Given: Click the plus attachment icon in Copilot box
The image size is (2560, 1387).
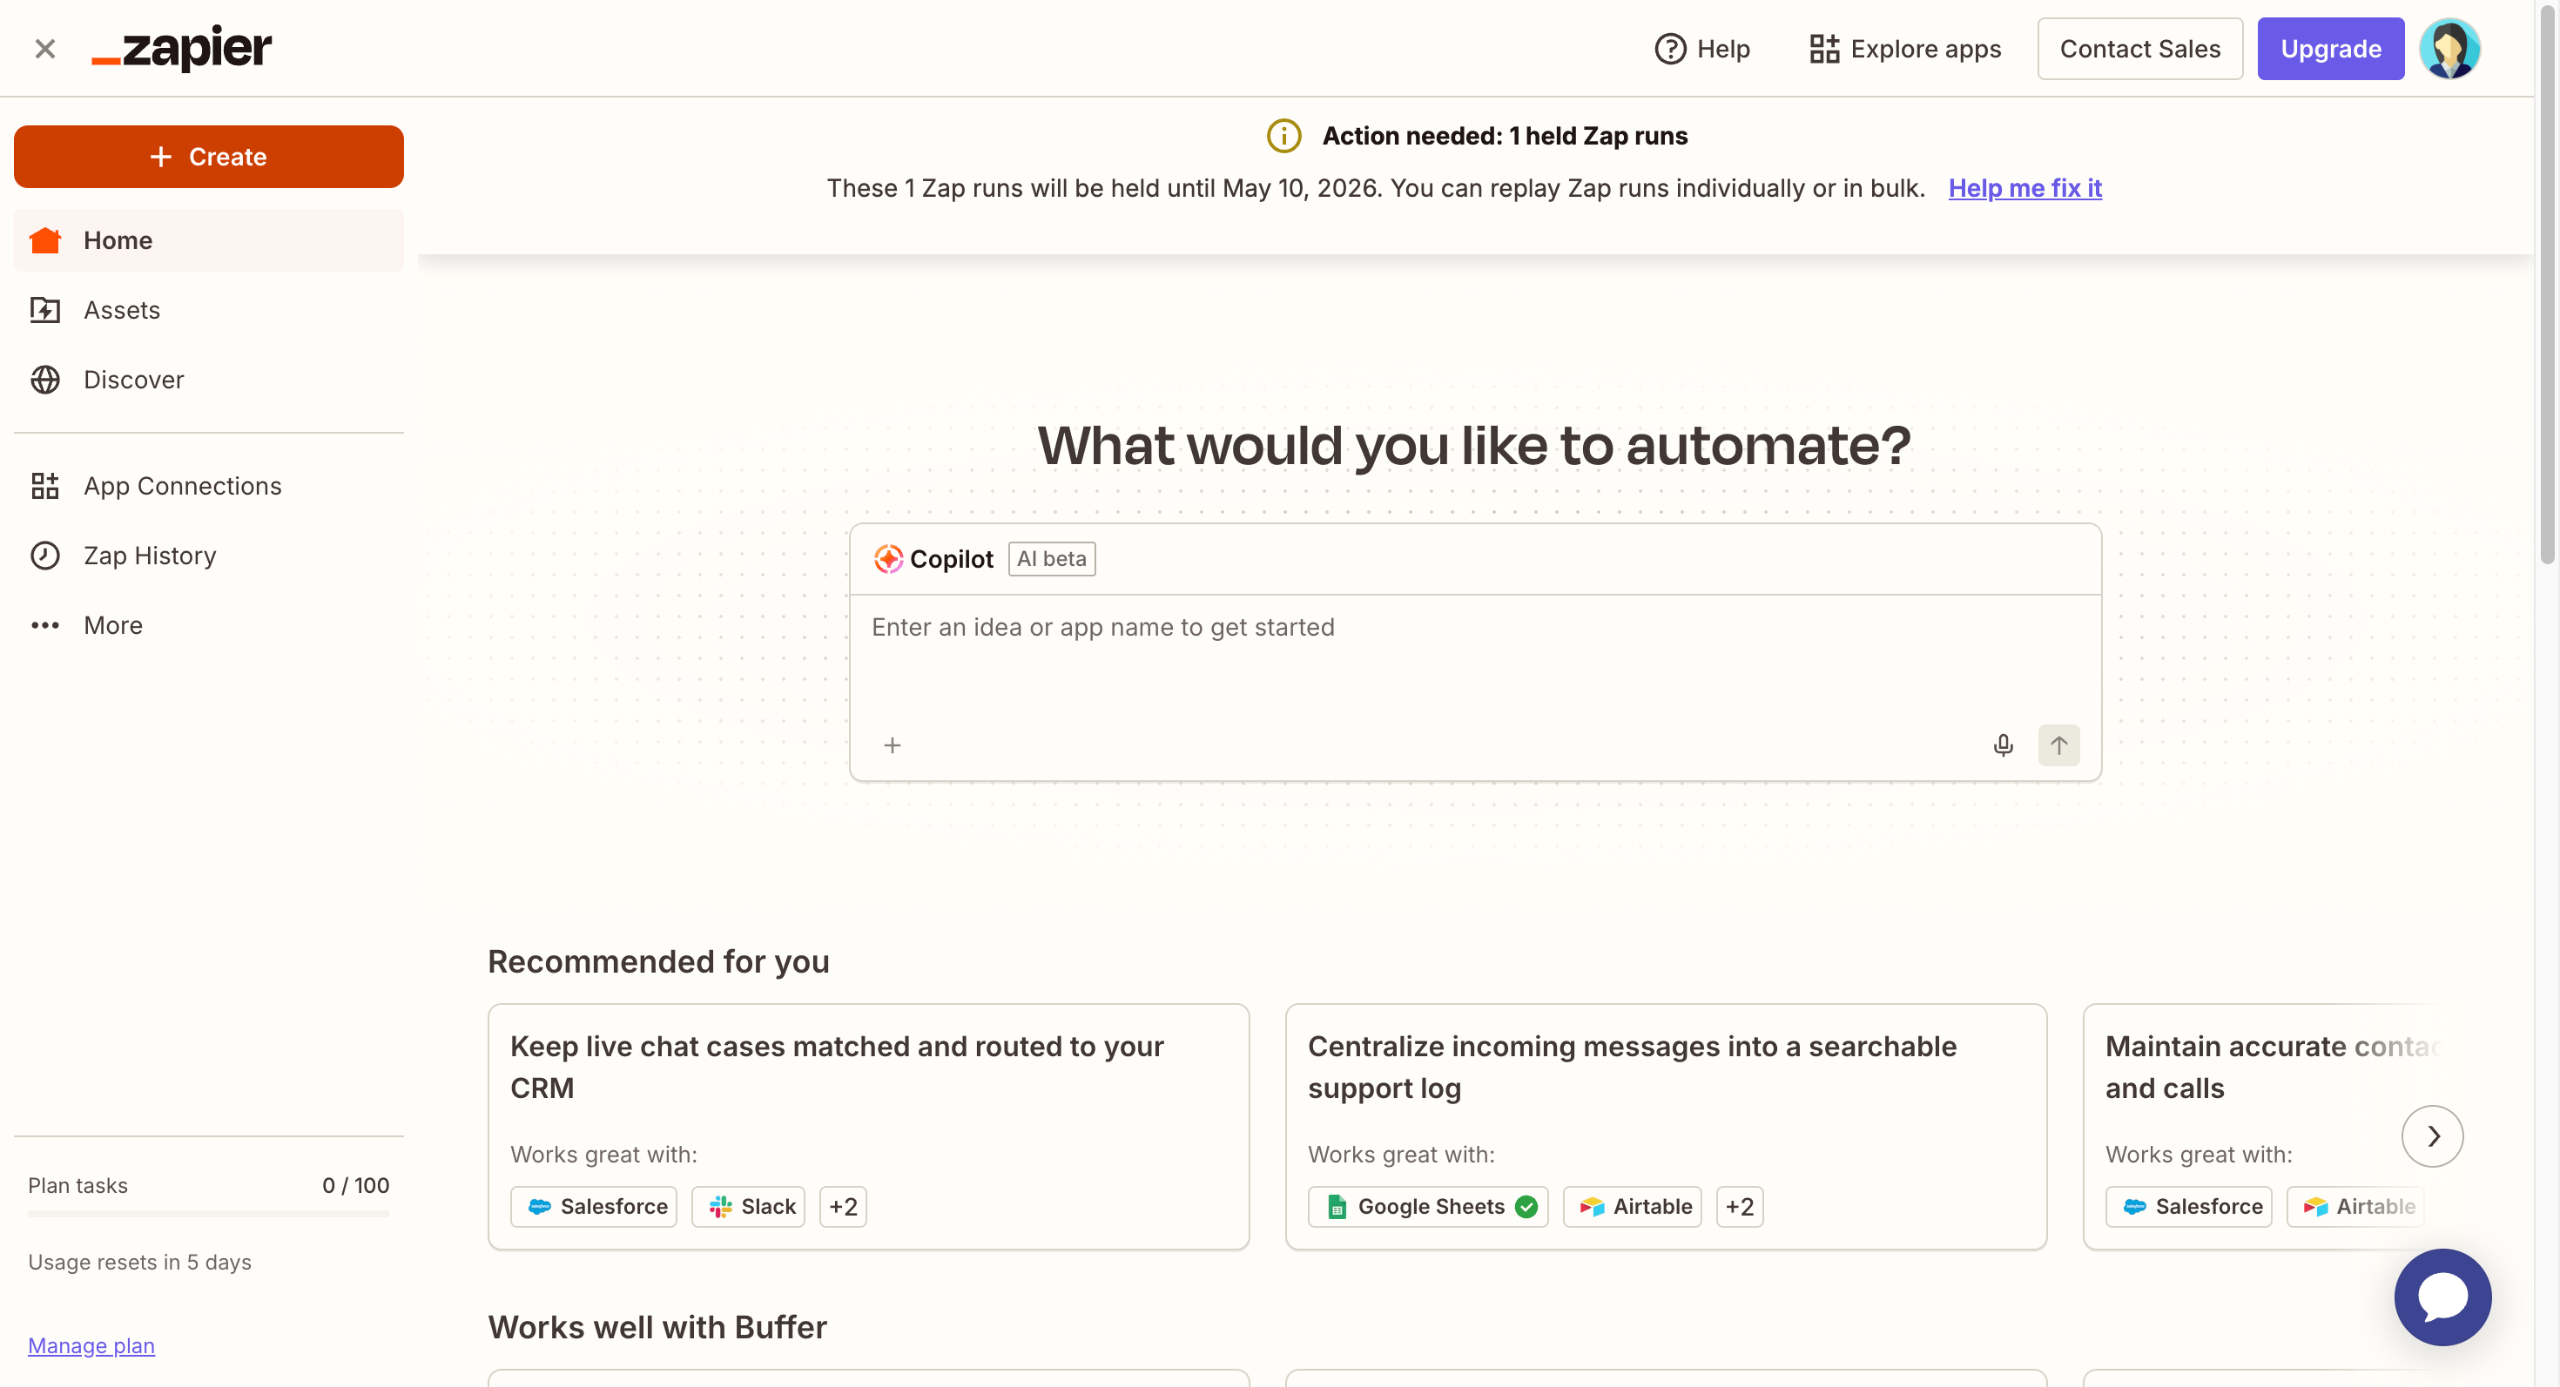Looking at the screenshot, I should [892, 745].
